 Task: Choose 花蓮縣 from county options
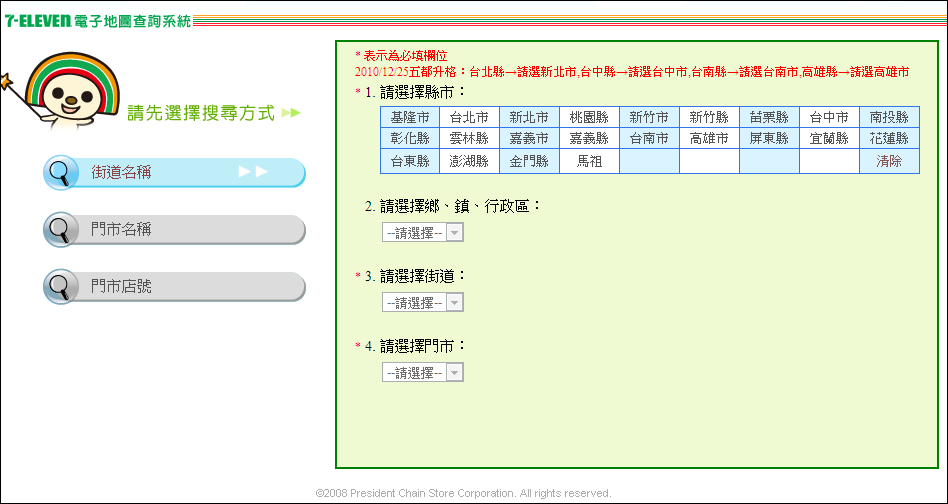pos(889,139)
